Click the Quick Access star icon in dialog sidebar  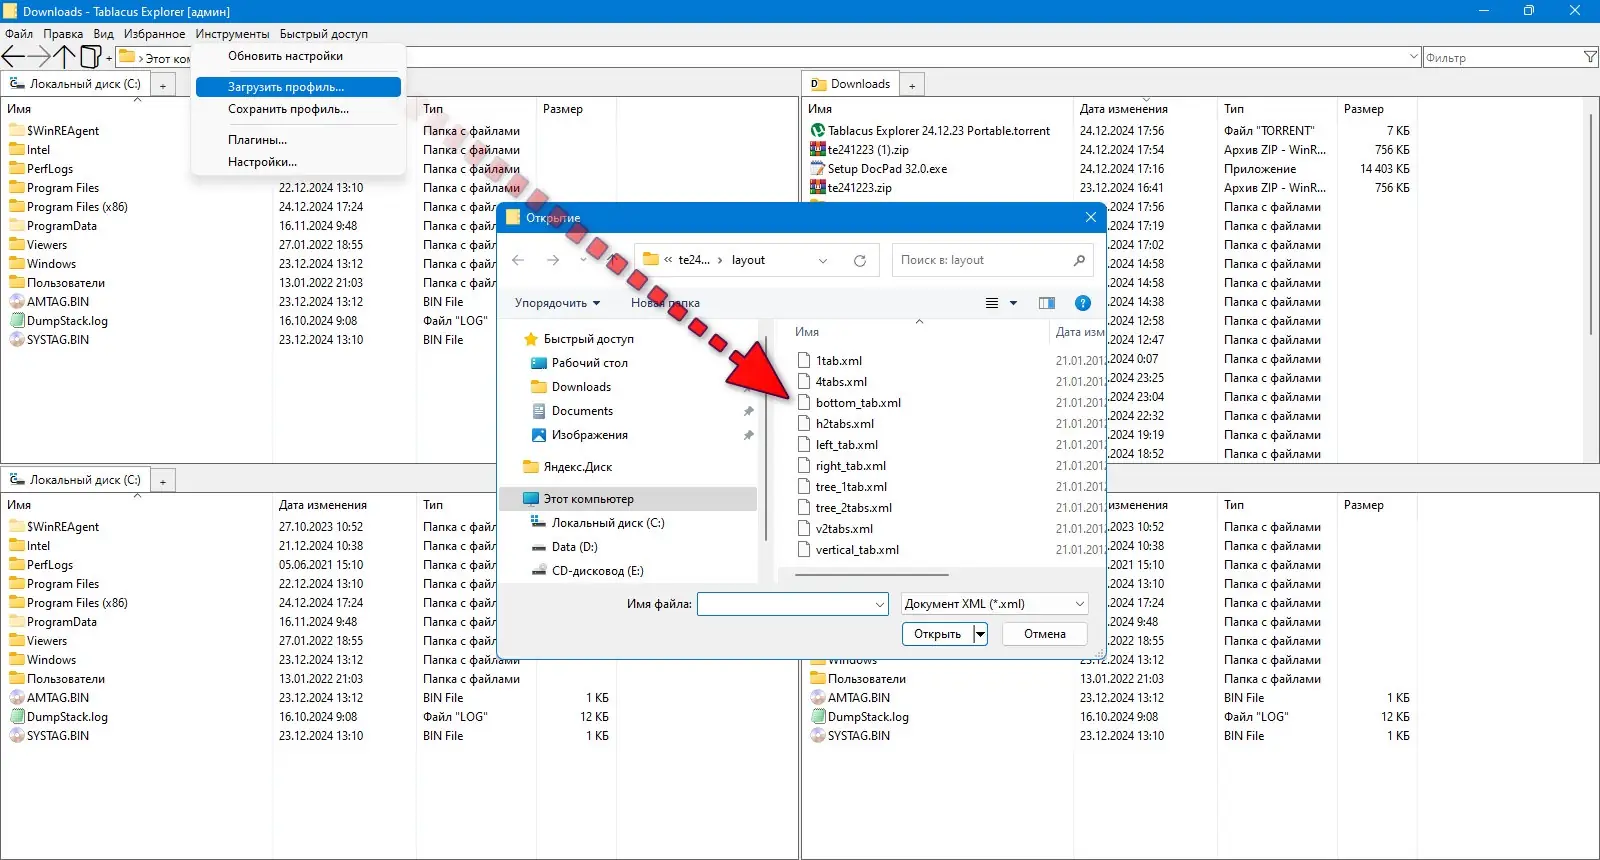(531, 339)
